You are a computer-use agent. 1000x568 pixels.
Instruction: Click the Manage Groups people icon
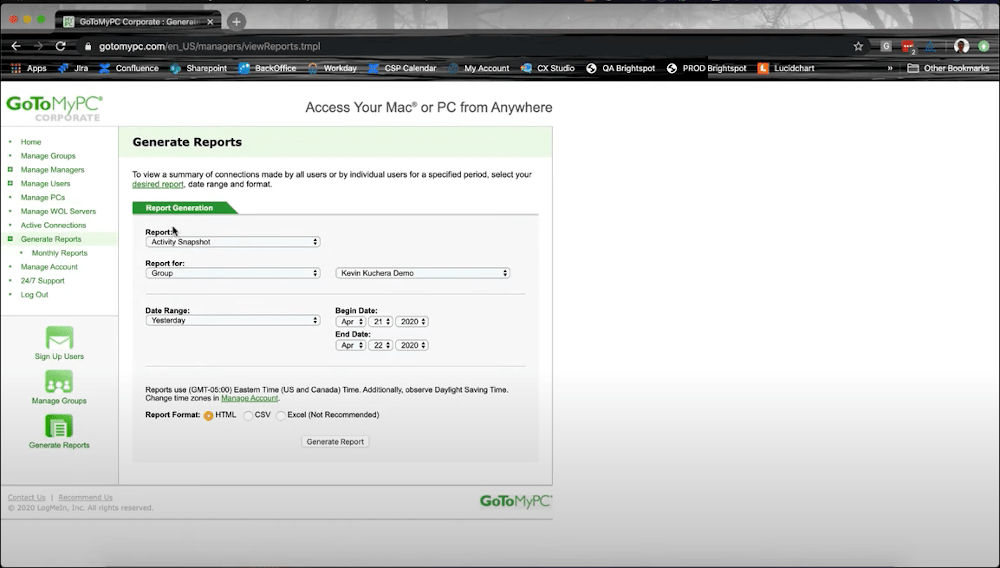[x=59, y=382]
